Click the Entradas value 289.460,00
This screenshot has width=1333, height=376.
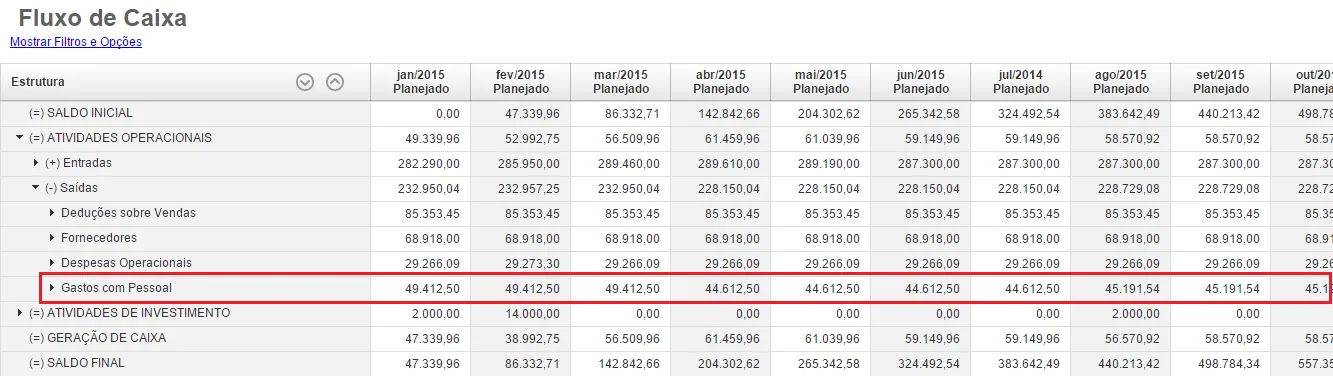tap(629, 163)
